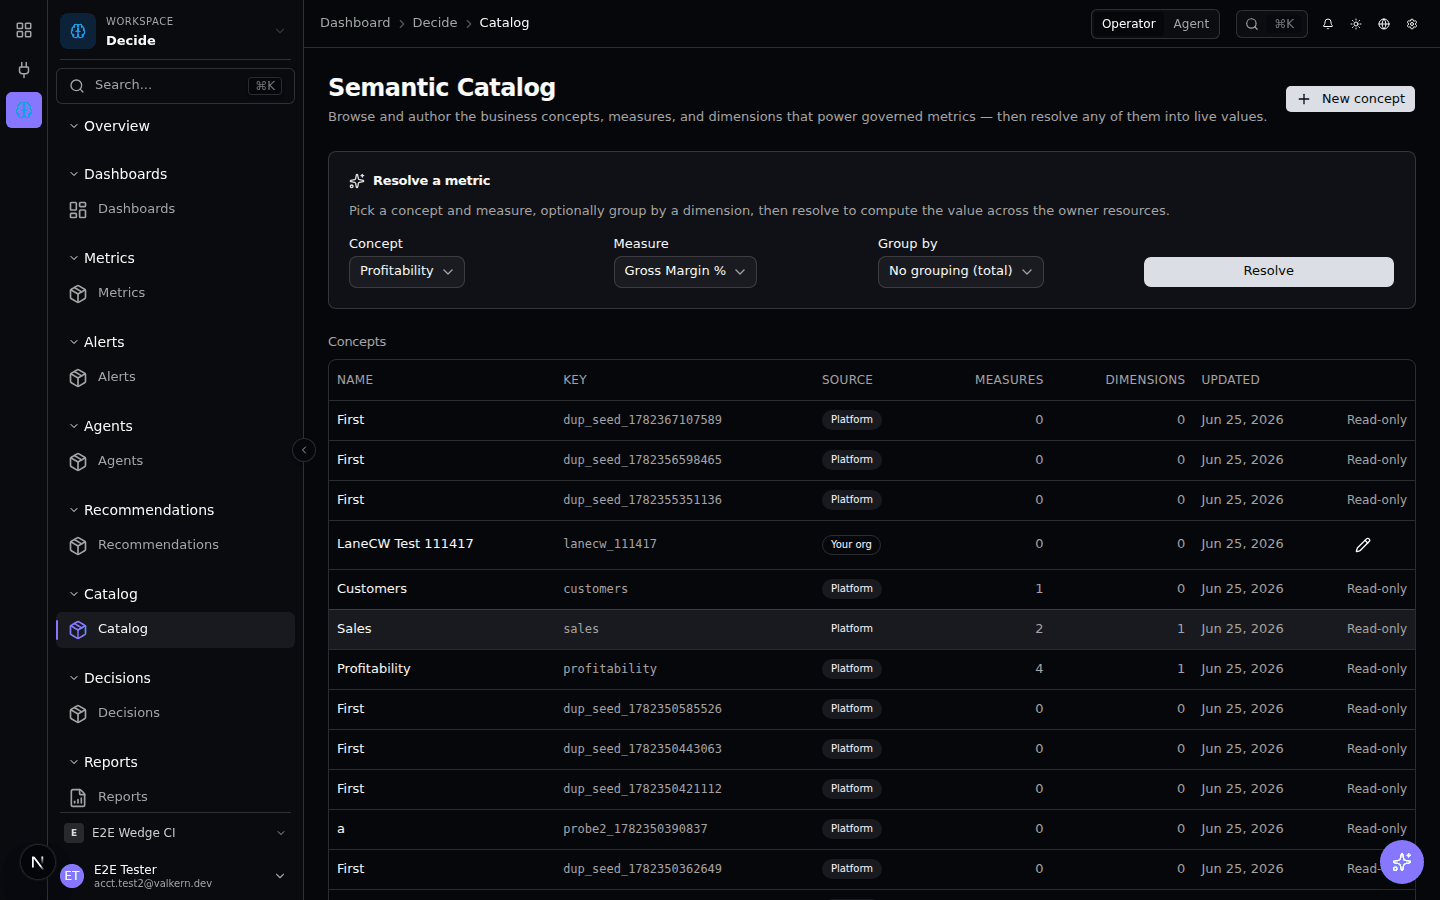Click the Your org source badge
Image resolution: width=1440 pixels, height=900 pixels.
pyautogui.click(x=851, y=545)
